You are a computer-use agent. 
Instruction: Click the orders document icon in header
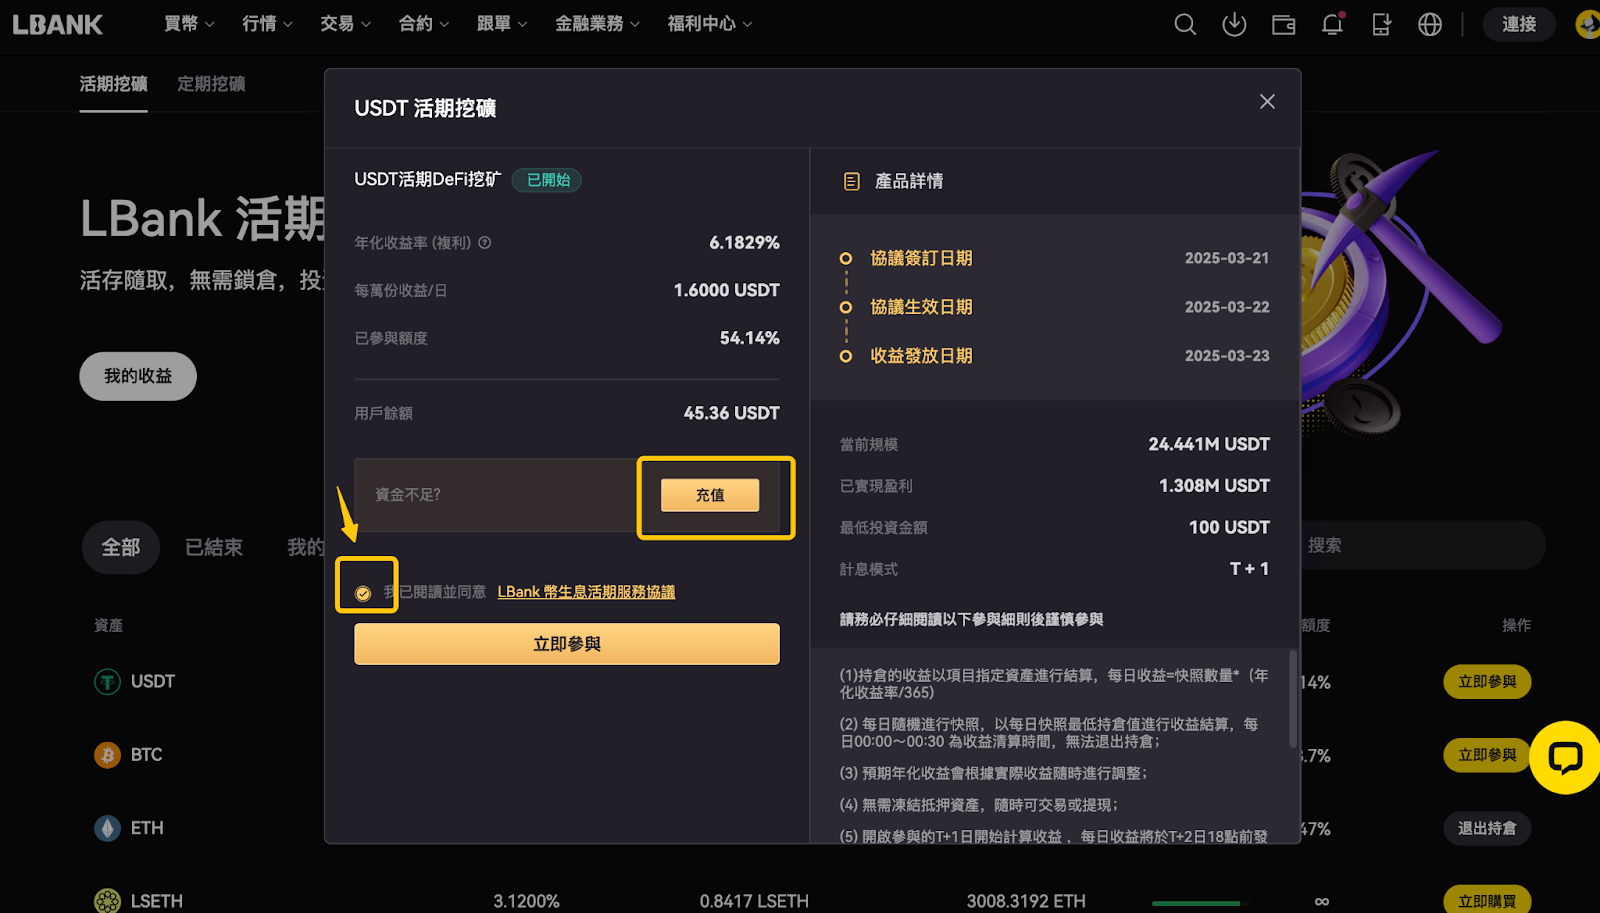pos(1381,24)
